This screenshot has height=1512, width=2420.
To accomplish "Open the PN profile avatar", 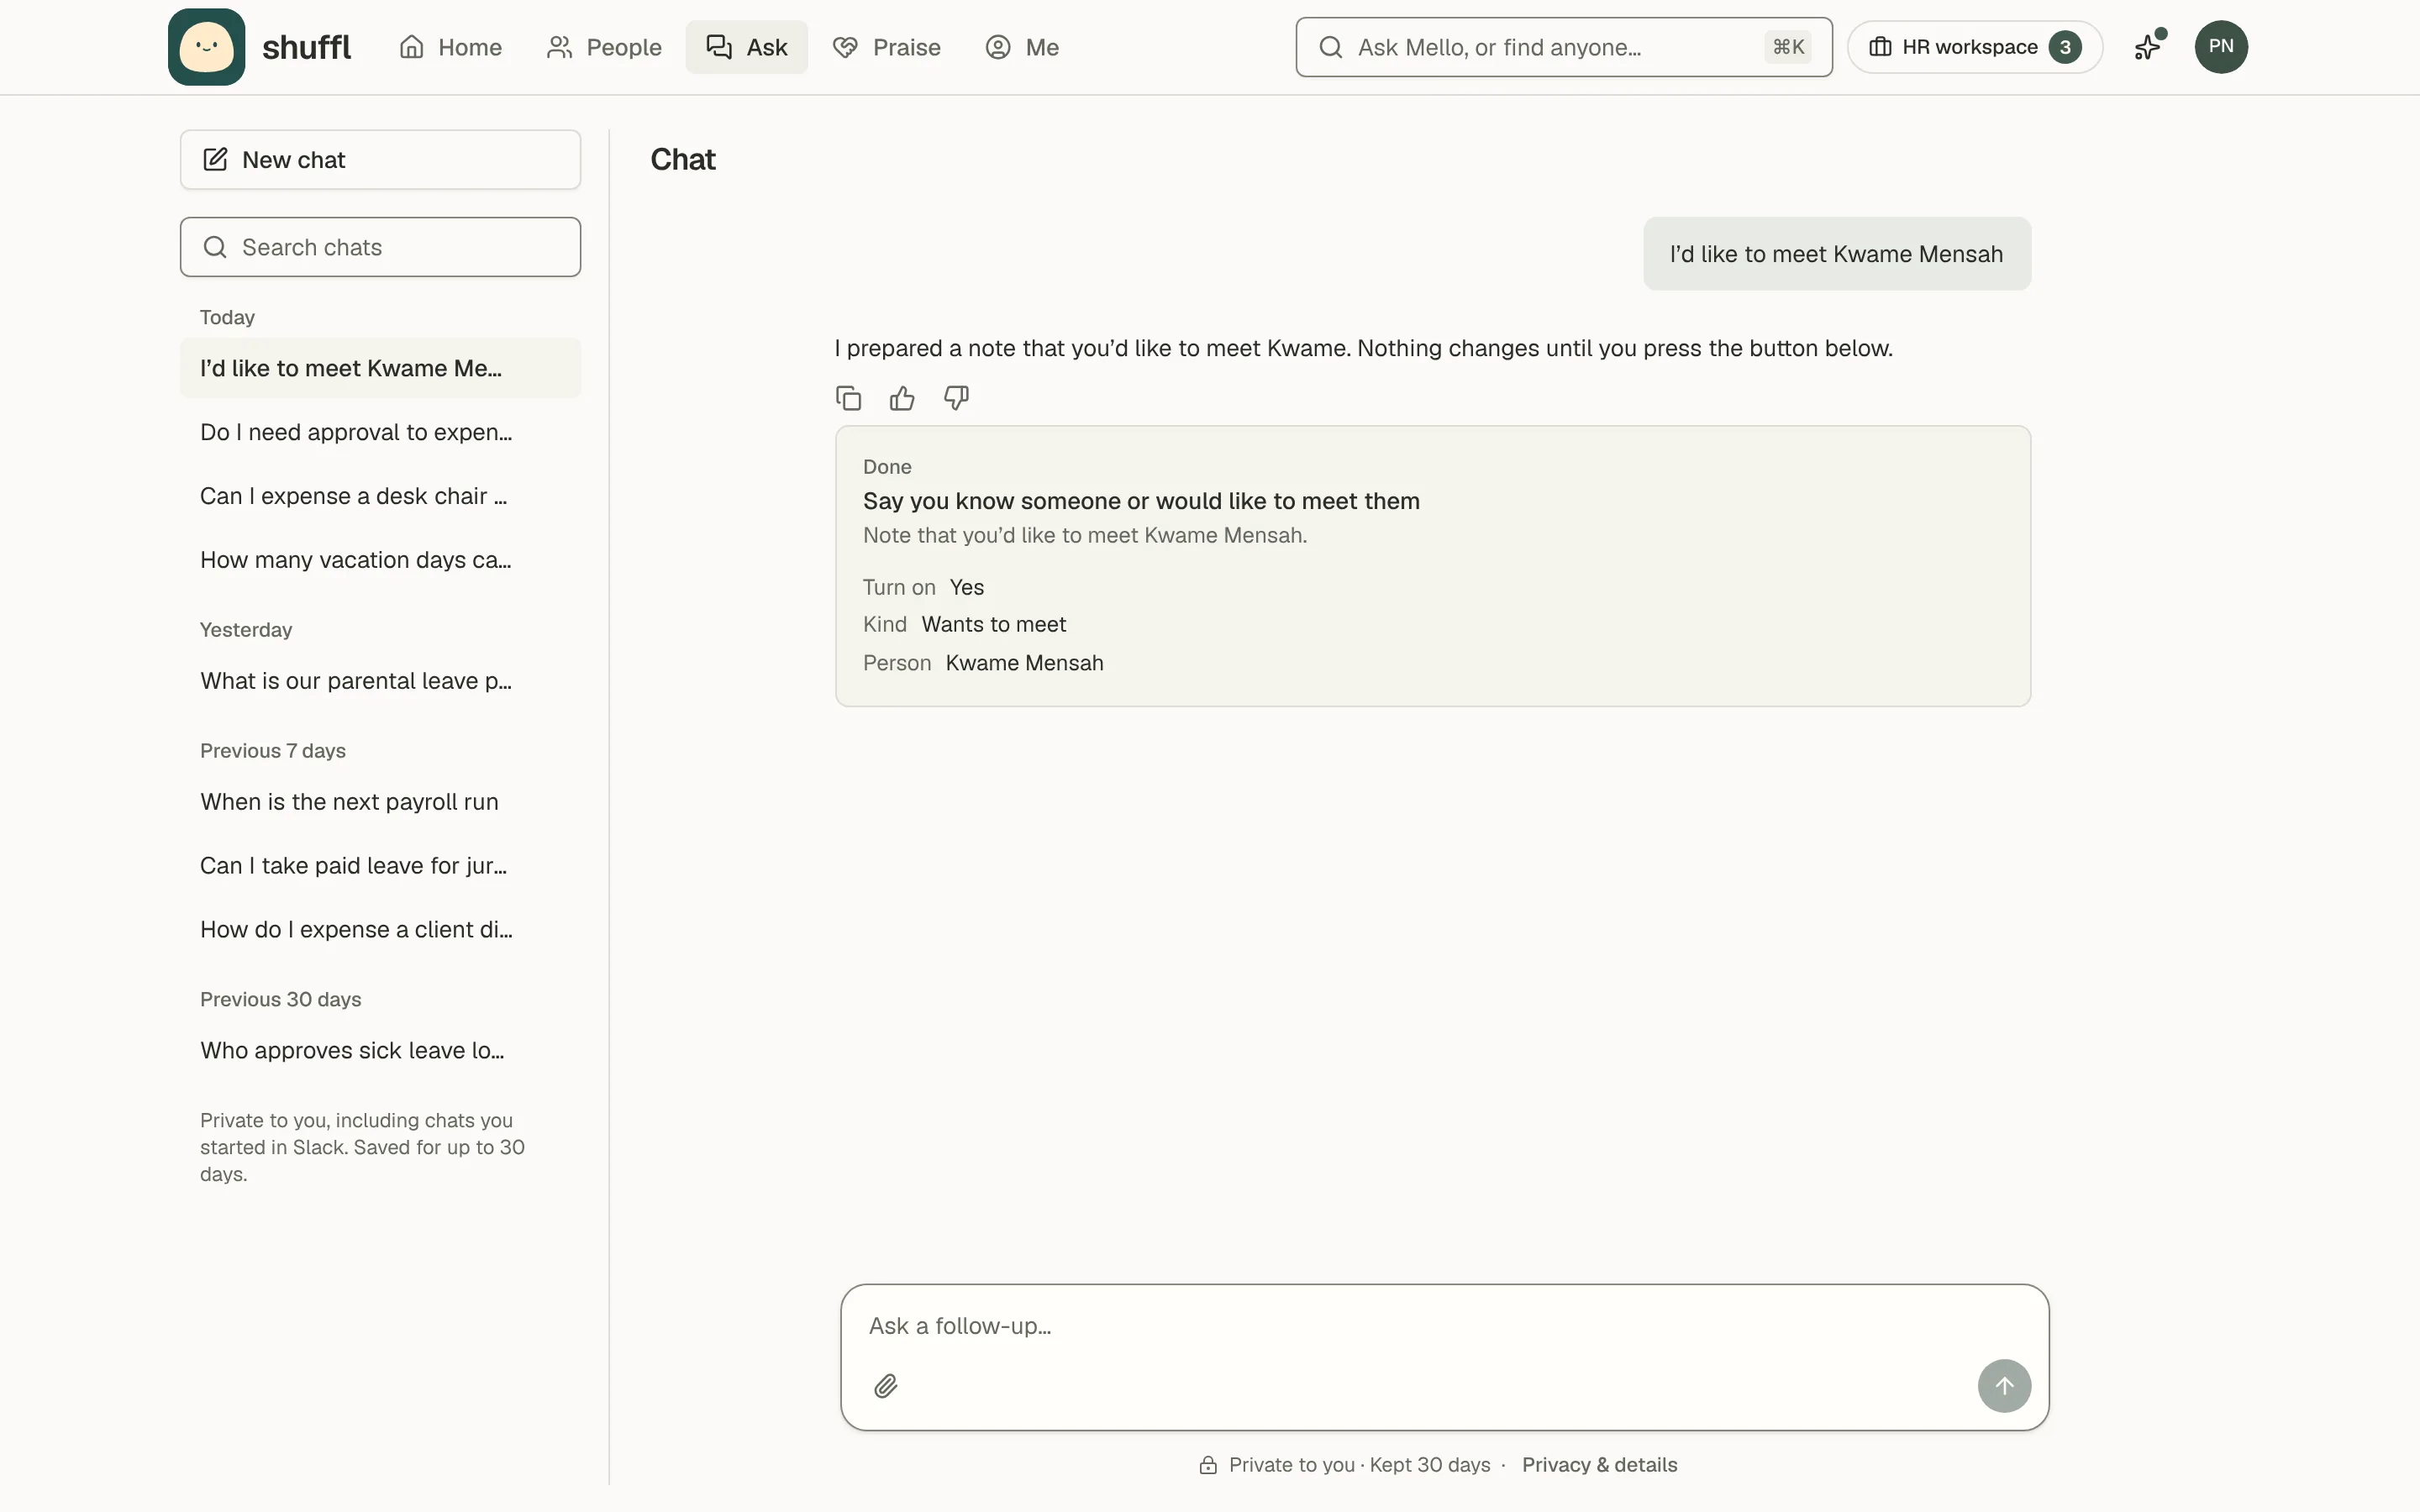I will click(2221, 47).
